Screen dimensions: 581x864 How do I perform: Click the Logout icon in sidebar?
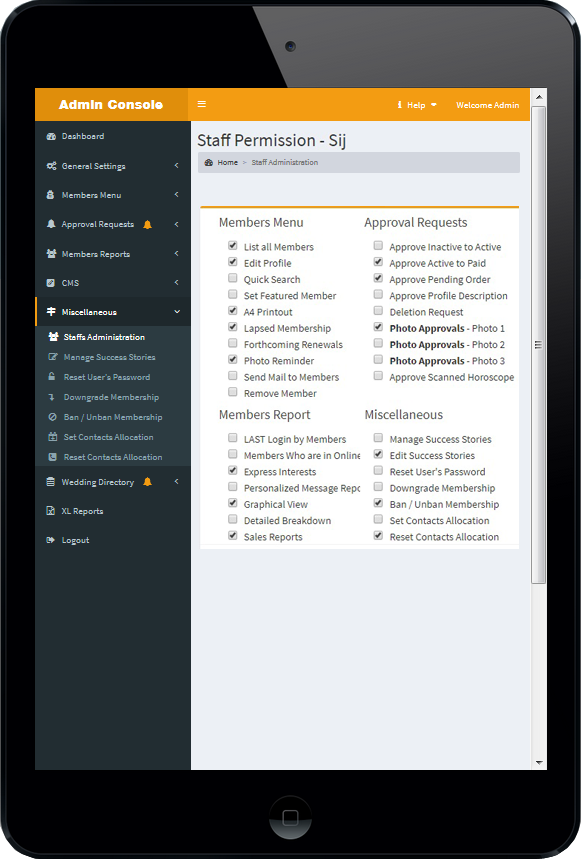pos(51,540)
